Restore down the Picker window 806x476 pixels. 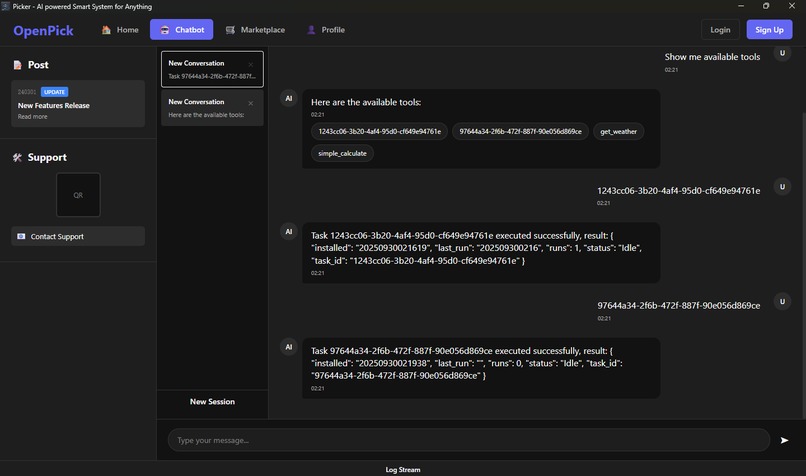tap(766, 6)
